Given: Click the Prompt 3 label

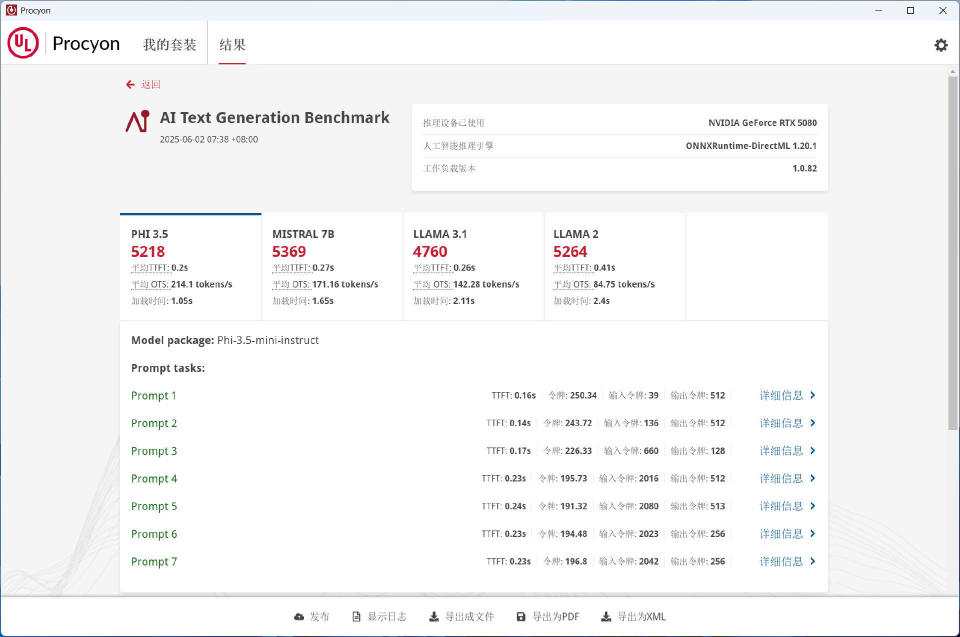Looking at the screenshot, I should tap(154, 451).
